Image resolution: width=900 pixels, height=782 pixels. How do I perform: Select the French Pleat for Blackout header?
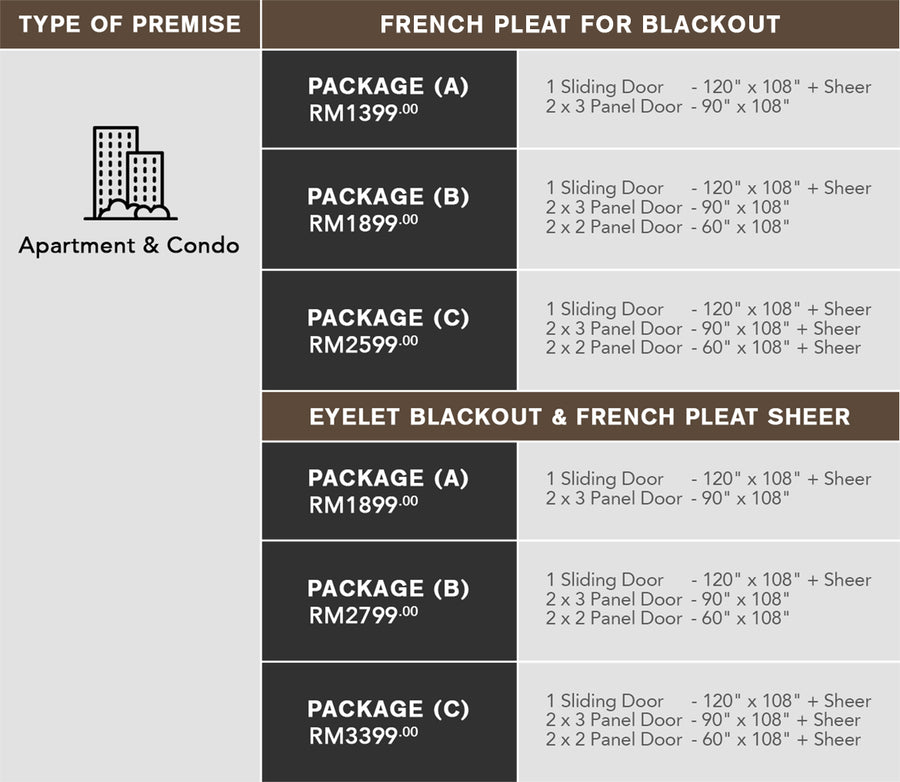pos(580,24)
